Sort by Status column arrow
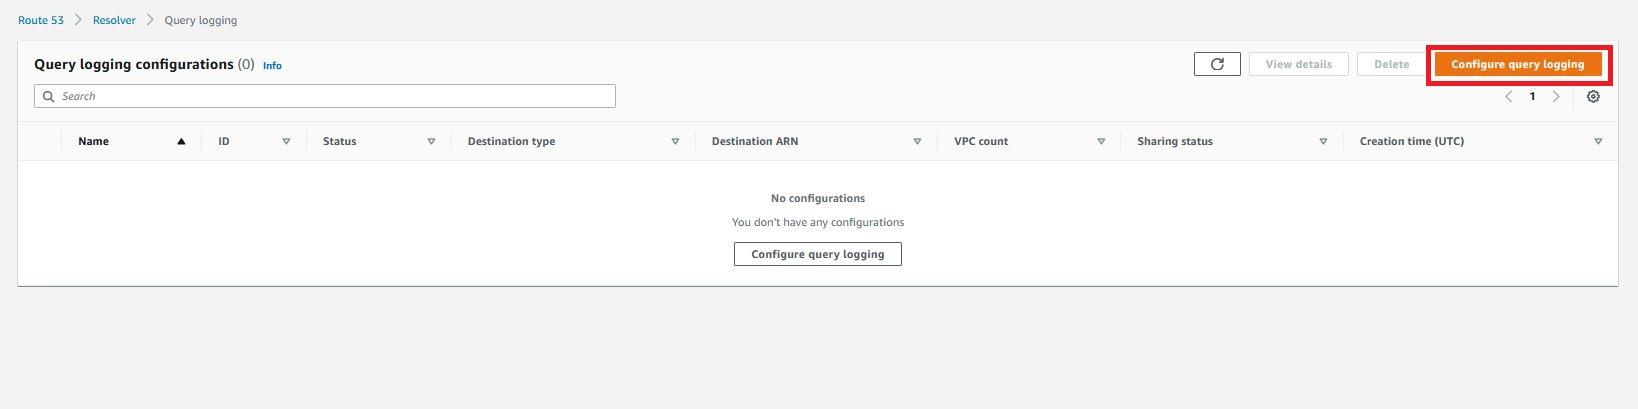The height and width of the screenshot is (409, 1638). point(431,142)
